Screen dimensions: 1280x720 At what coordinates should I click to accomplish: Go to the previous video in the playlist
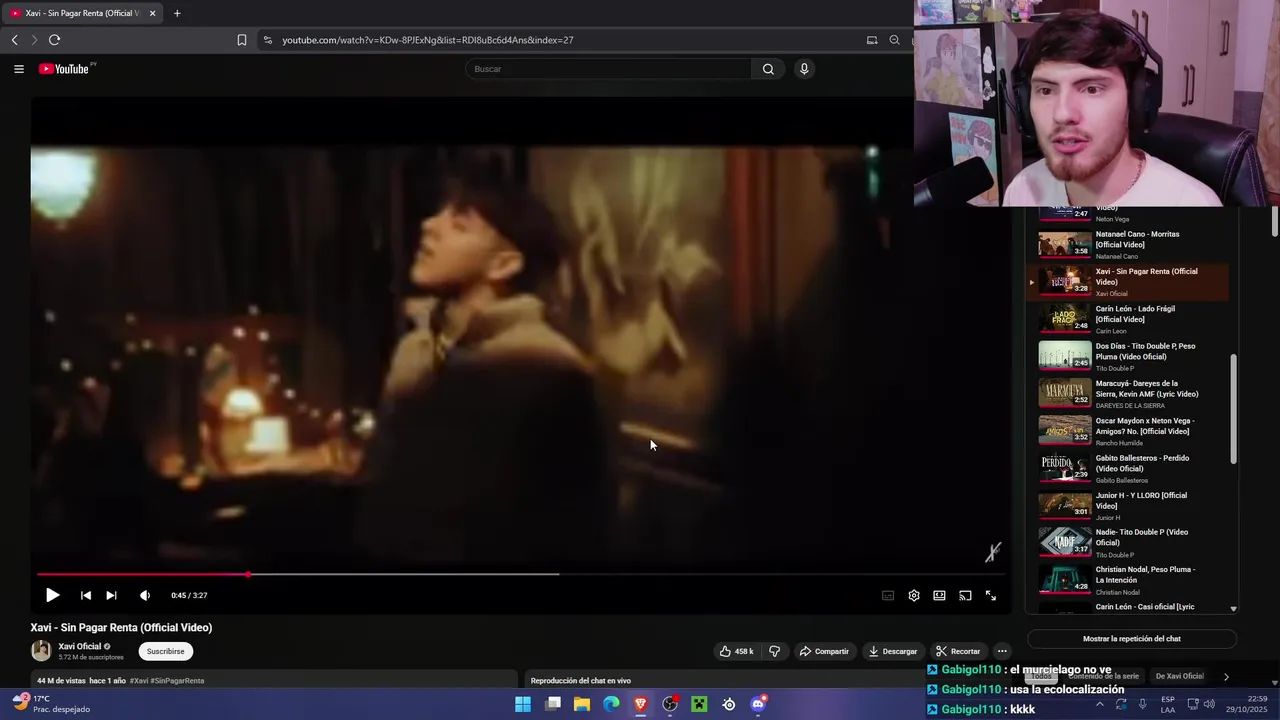tap(86, 595)
